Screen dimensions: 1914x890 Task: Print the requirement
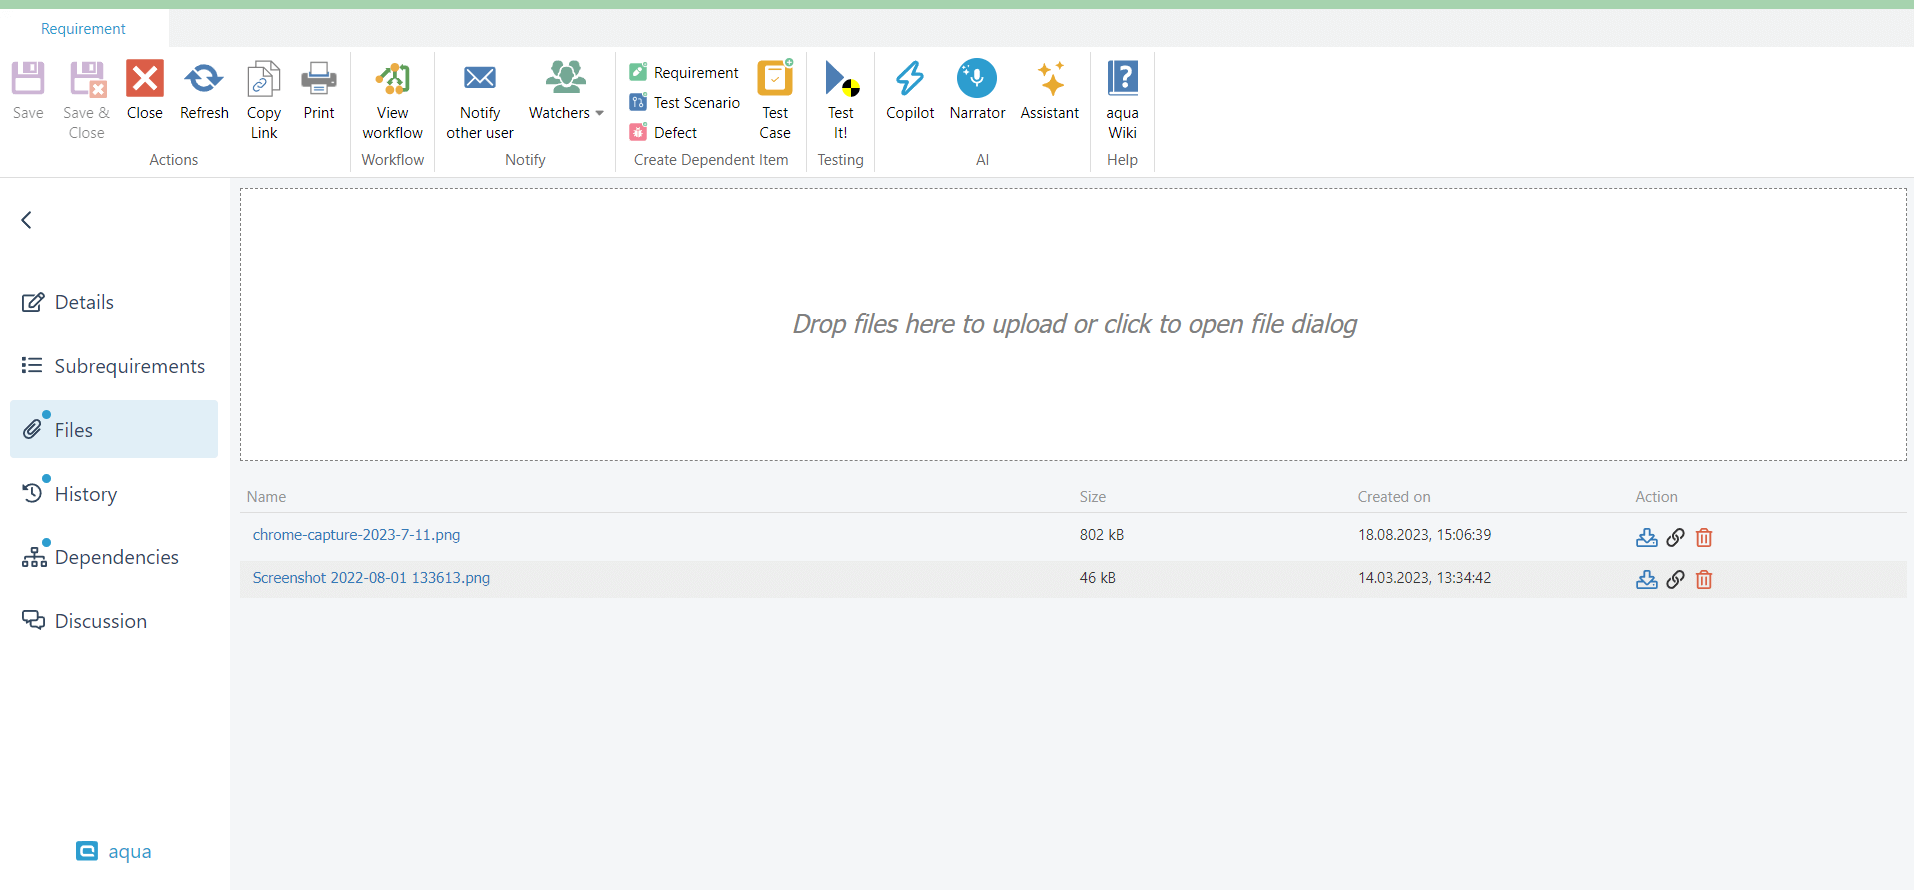(x=319, y=80)
